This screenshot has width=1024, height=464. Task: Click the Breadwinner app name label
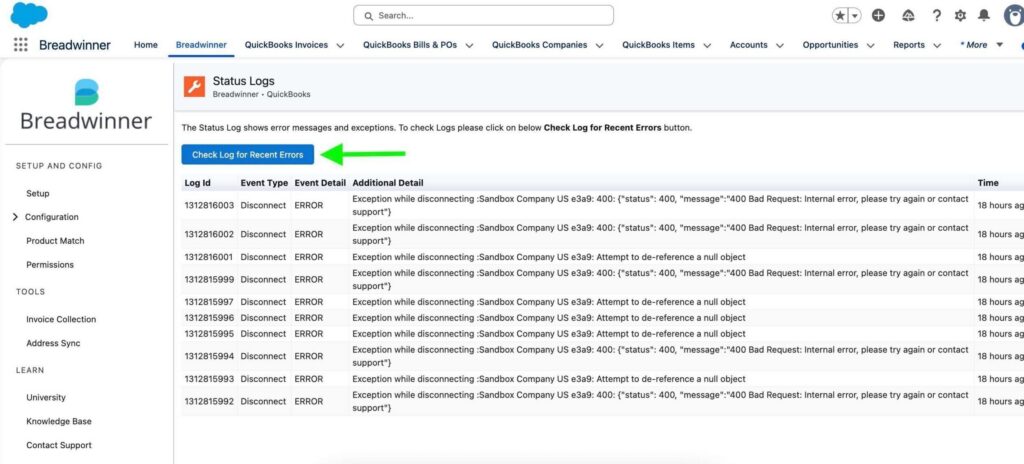(x=74, y=45)
